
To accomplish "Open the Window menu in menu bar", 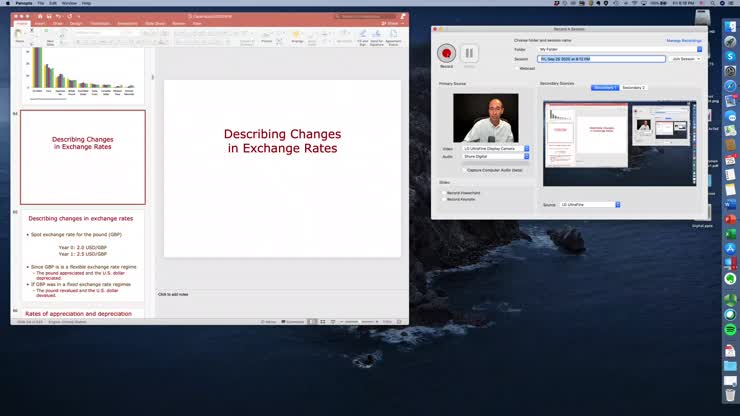I will [69, 3].
